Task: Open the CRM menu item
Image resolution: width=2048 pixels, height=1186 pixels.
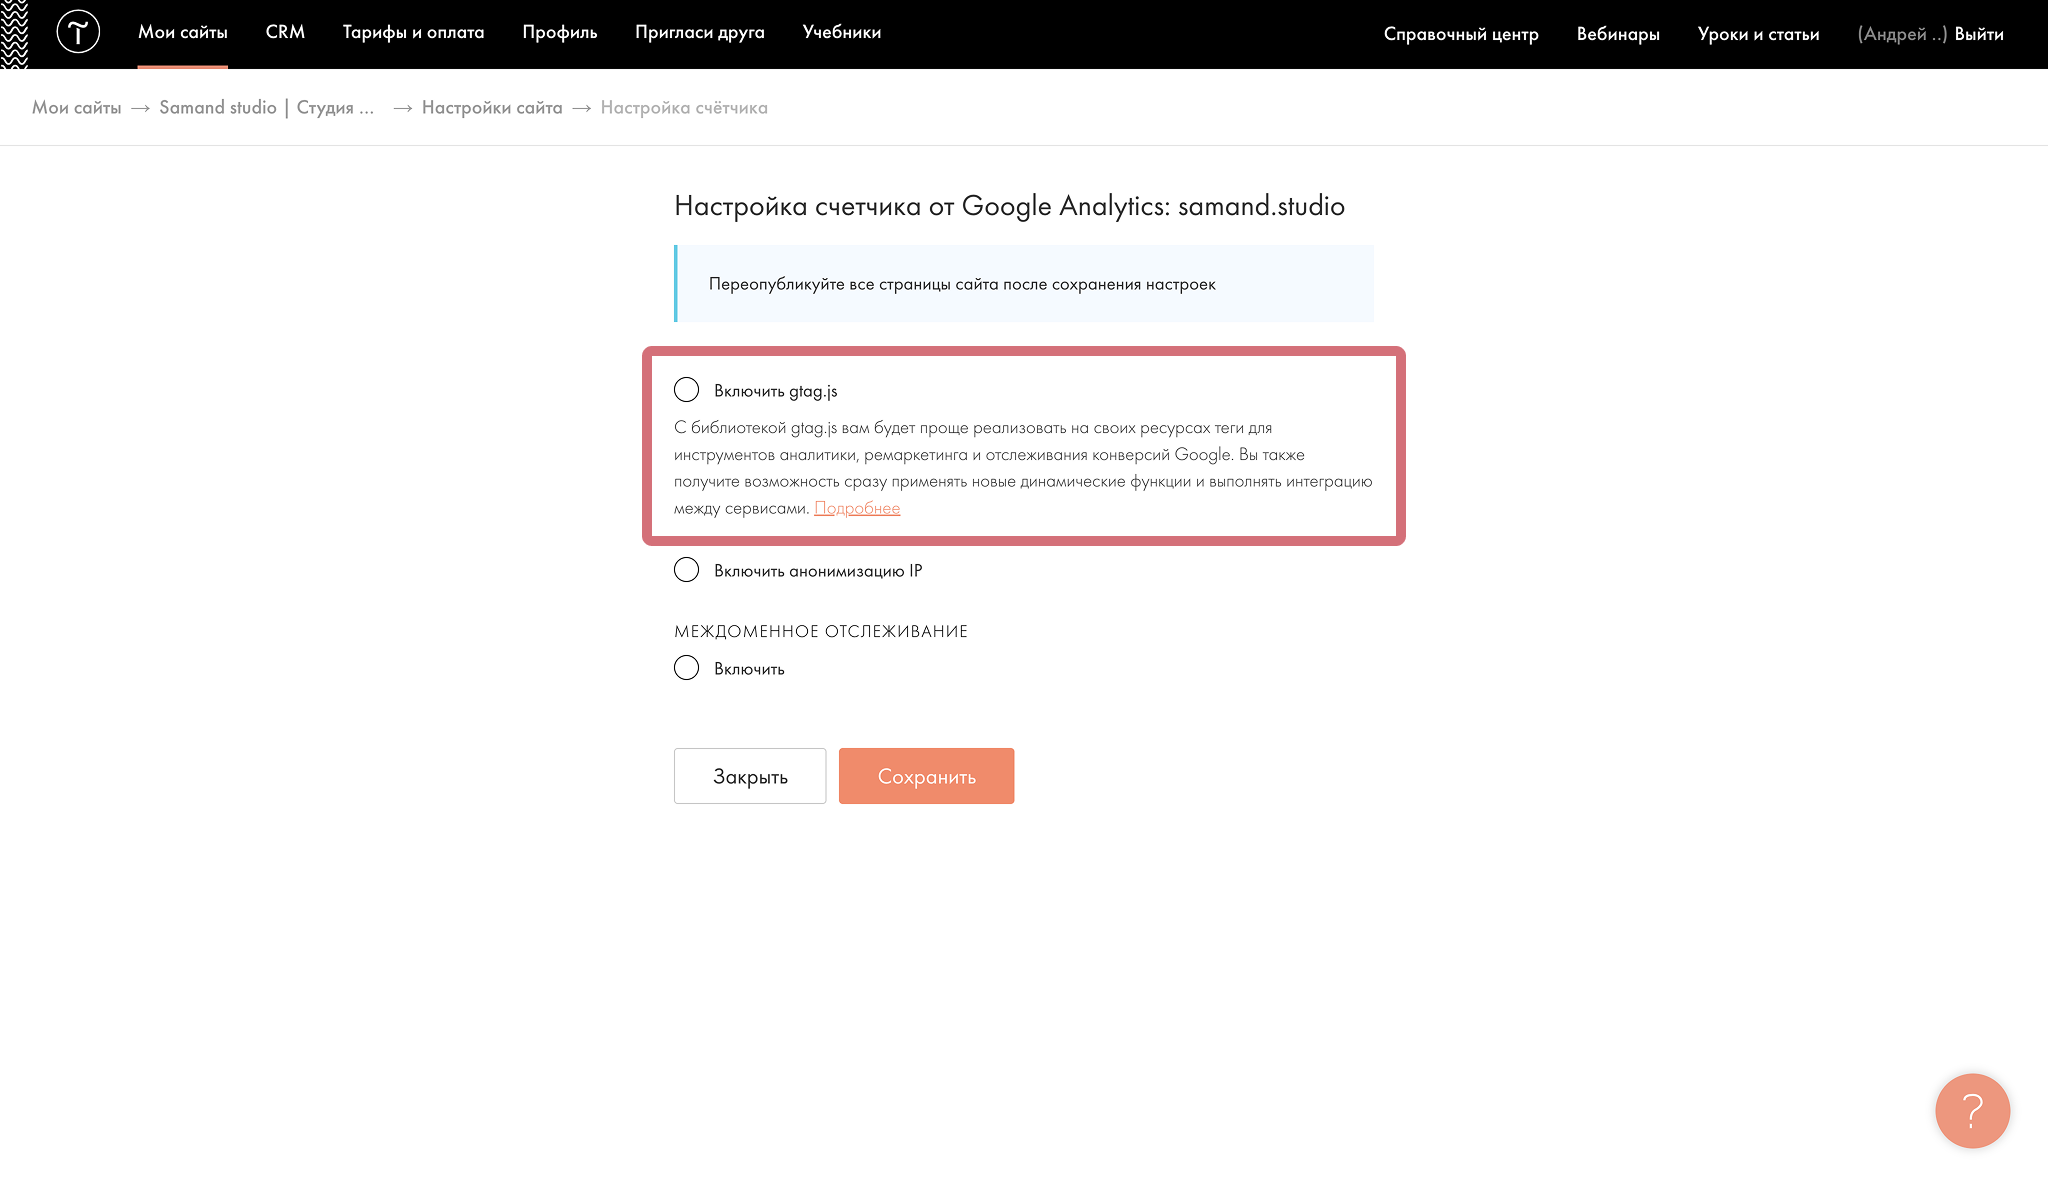Action: click(285, 32)
